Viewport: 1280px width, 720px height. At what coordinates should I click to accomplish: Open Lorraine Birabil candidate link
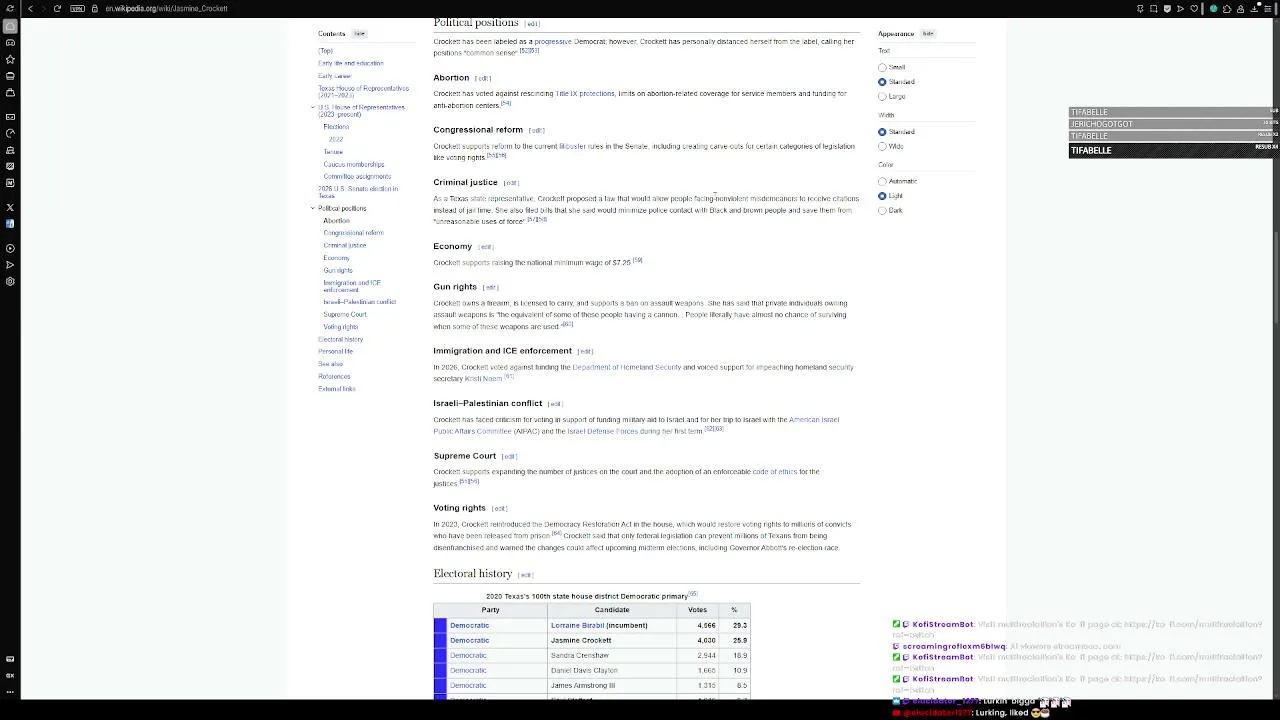[578, 625]
